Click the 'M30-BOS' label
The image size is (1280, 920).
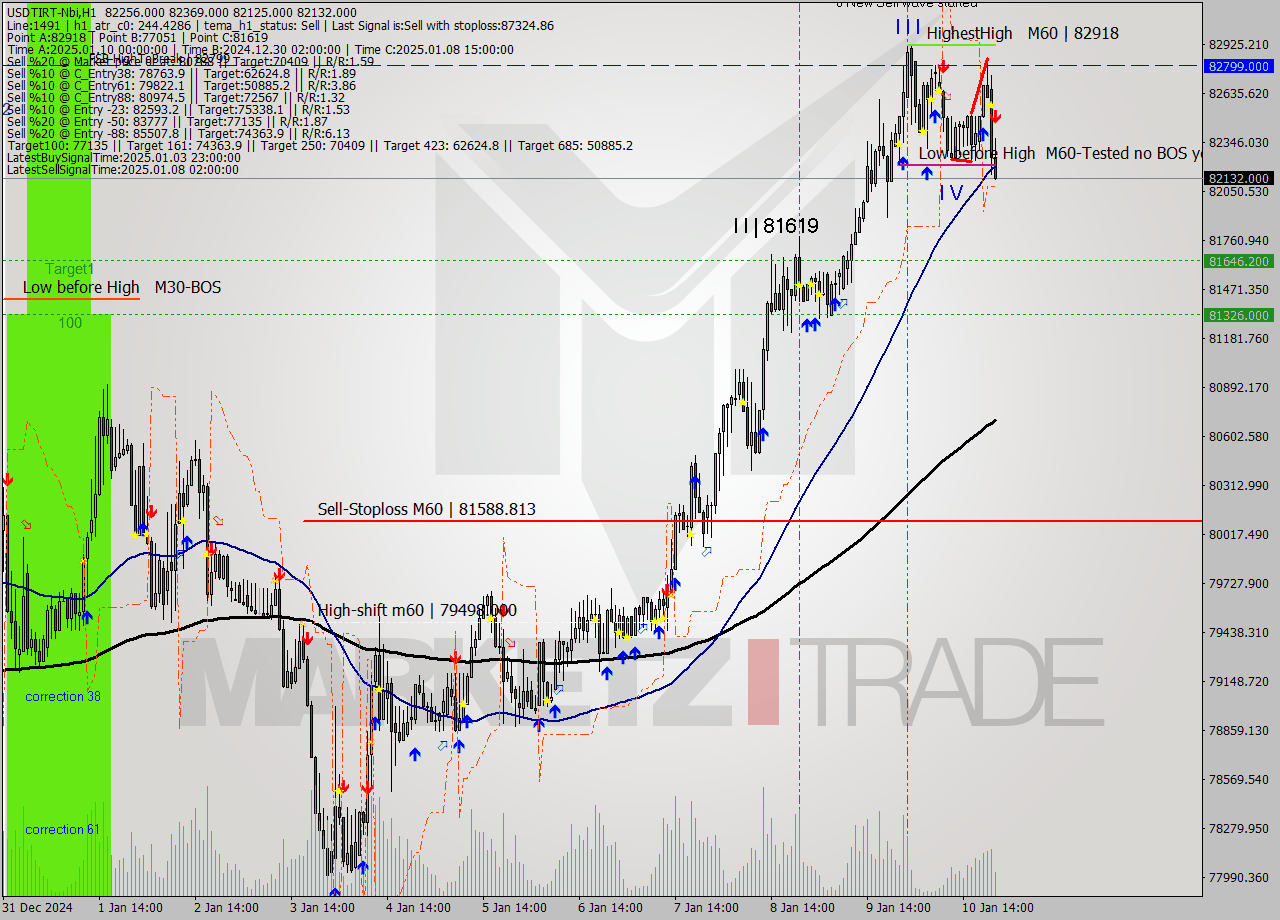pos(188,287)
